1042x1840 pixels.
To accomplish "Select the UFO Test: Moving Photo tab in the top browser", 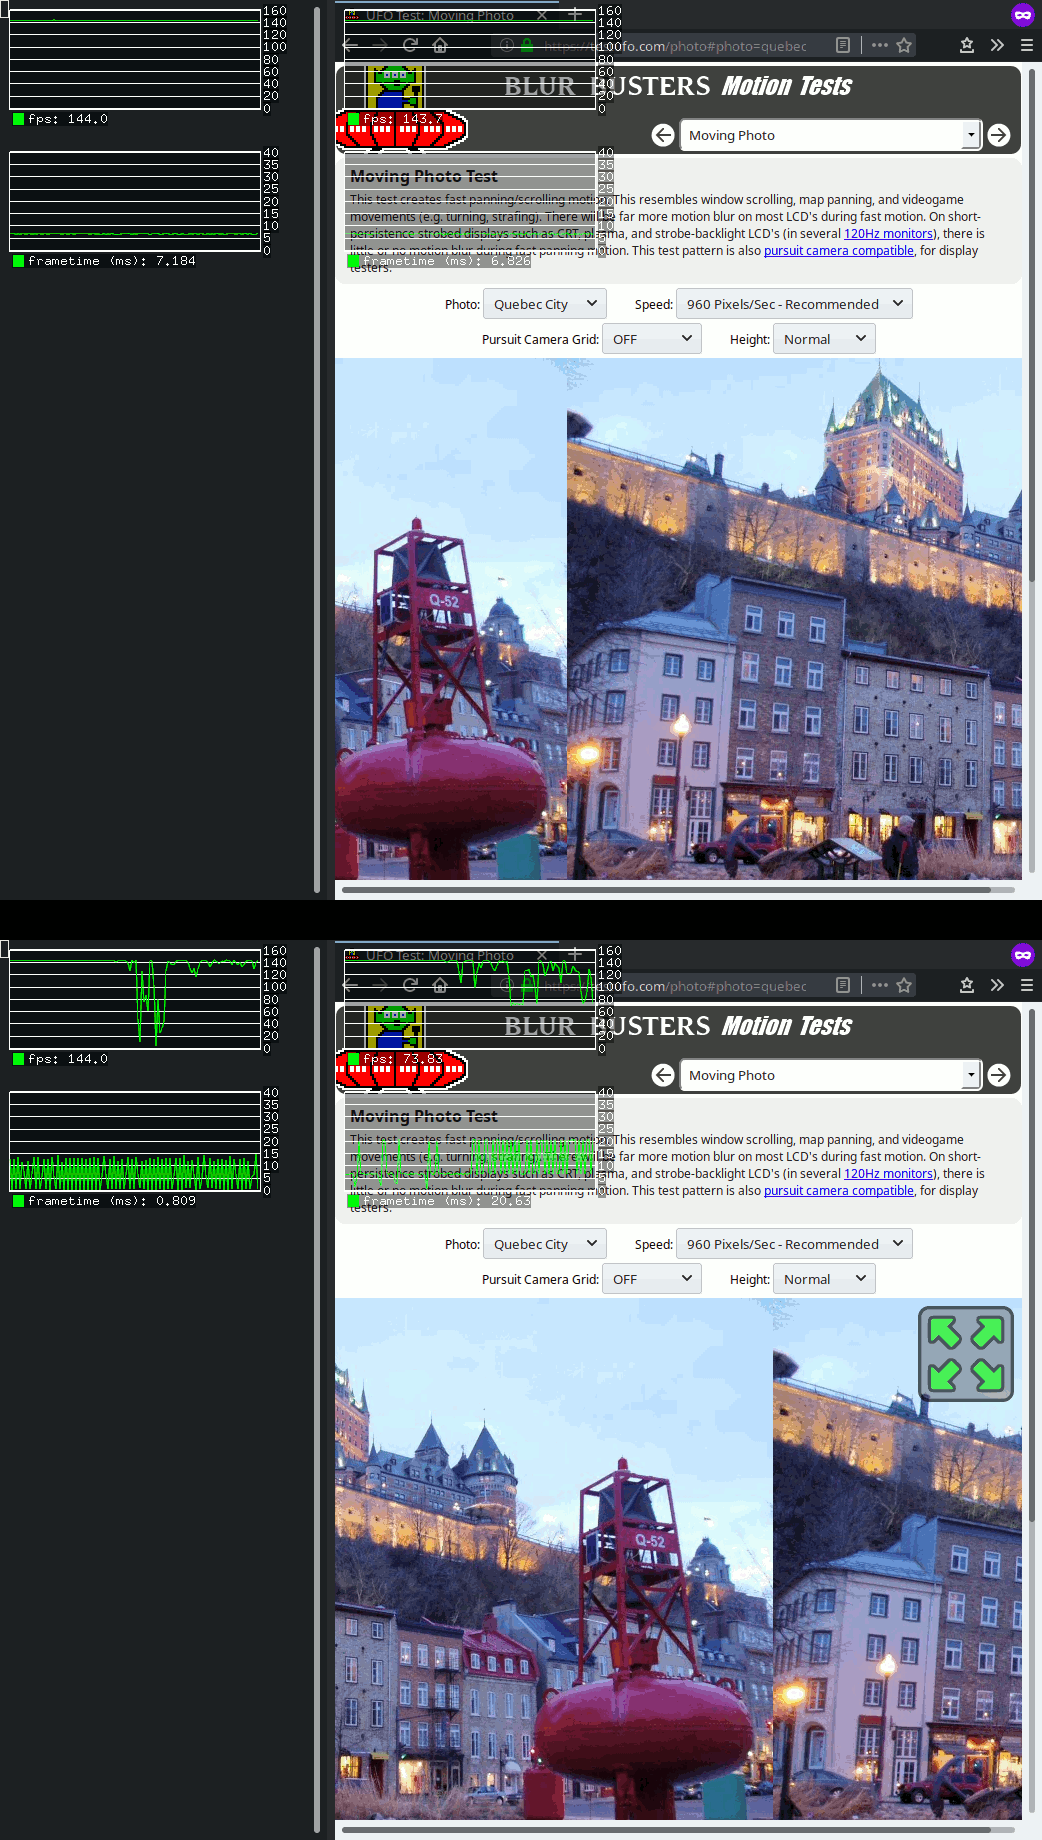I will pos(440,15).
